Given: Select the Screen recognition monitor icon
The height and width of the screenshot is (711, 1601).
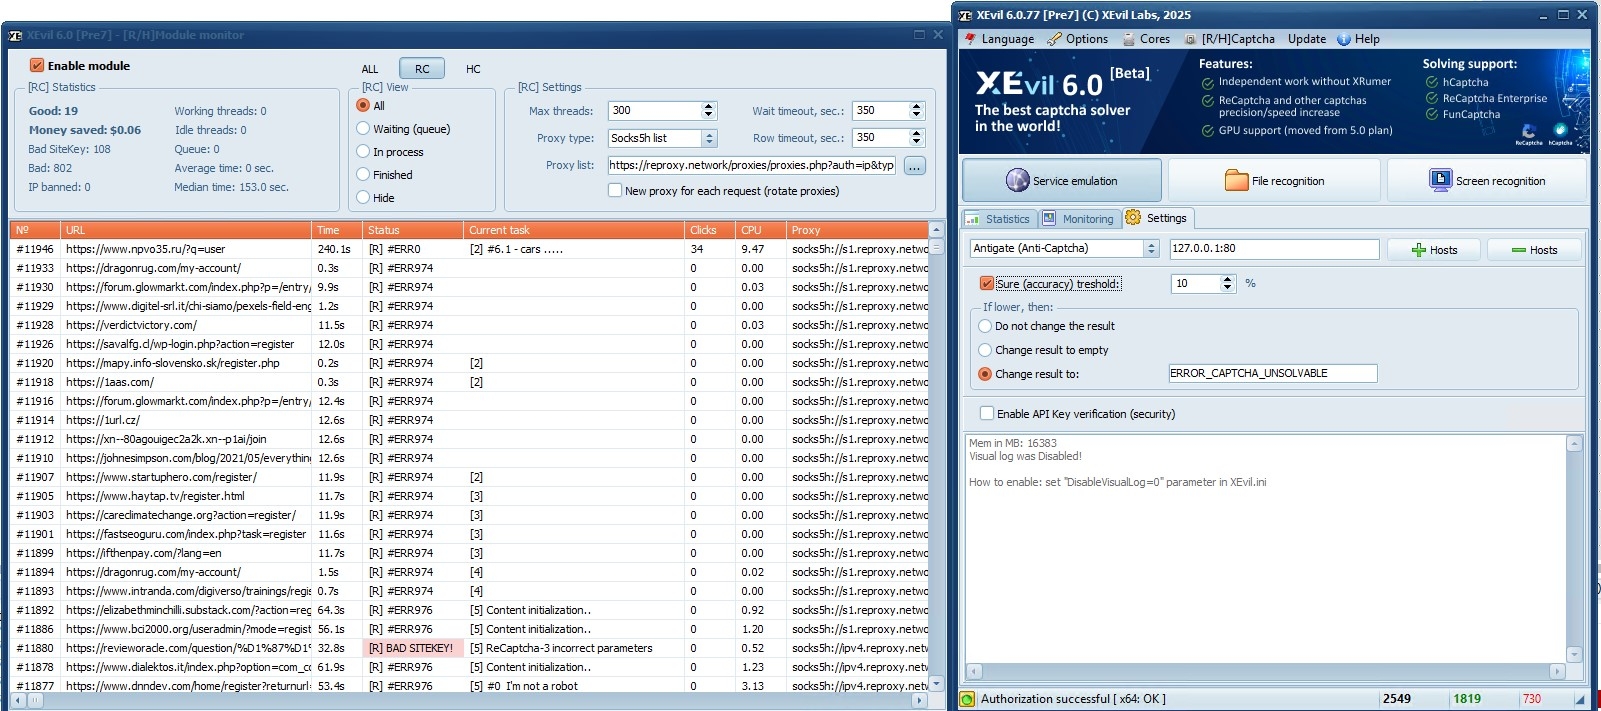Looking at the screenshot, I should pyautogui.click(x=1440, y=180).
